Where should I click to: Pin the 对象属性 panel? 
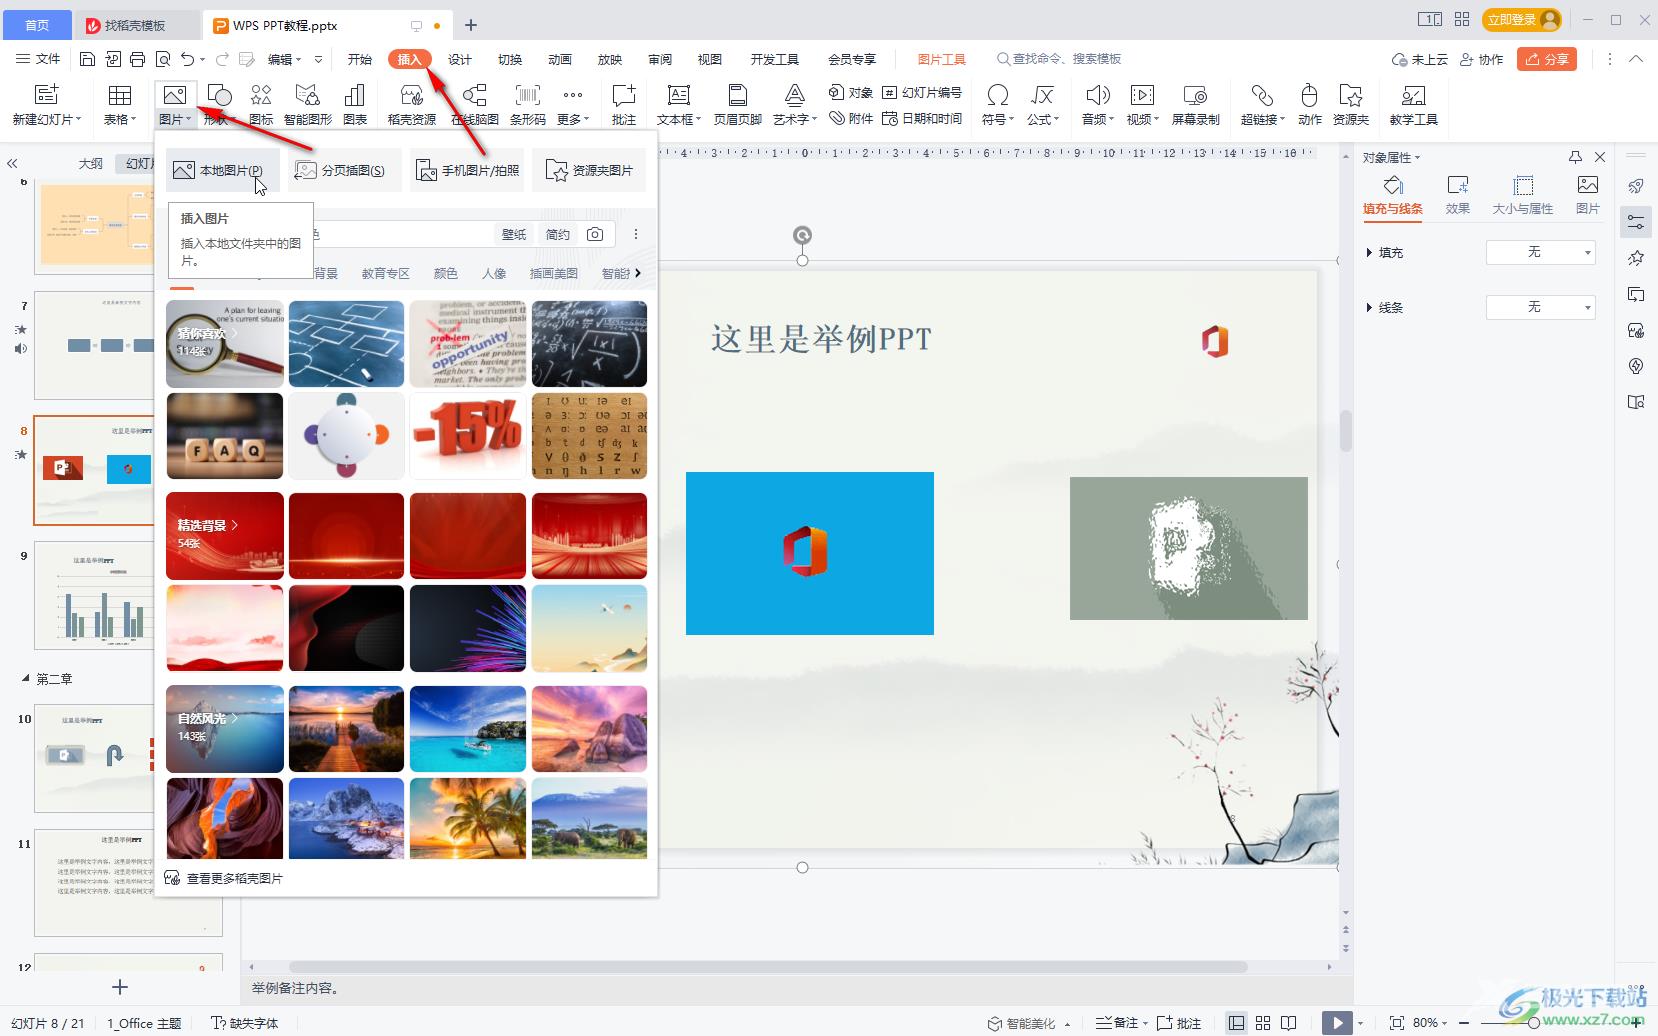click(x=1575, y=157)
